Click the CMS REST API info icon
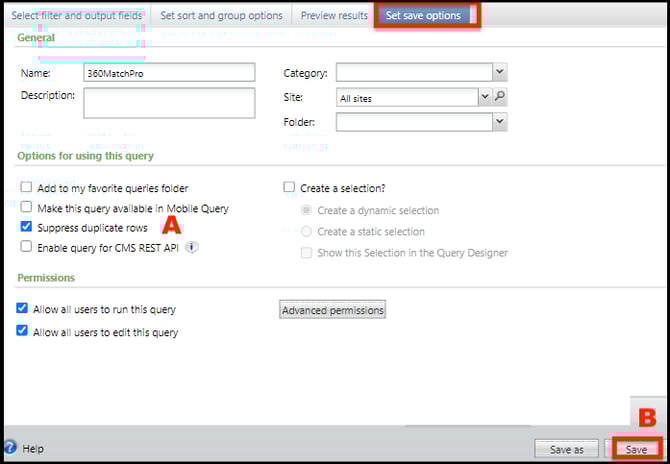The height and width of the screenshot is (464, 670). point(192,247)
